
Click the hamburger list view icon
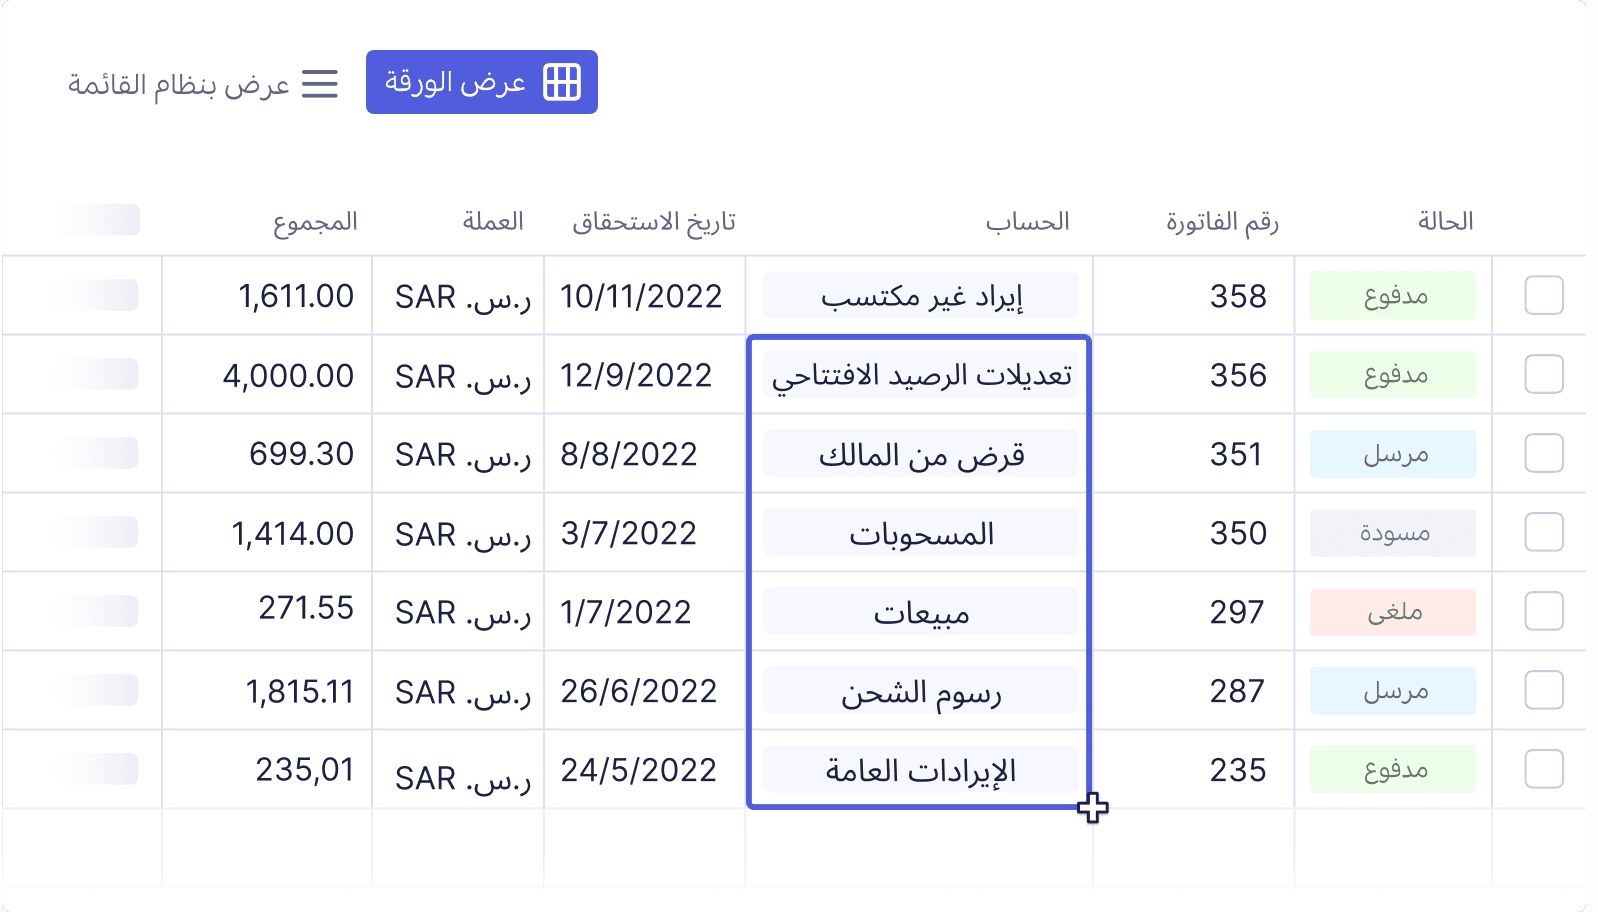click(x=320, y=84)
